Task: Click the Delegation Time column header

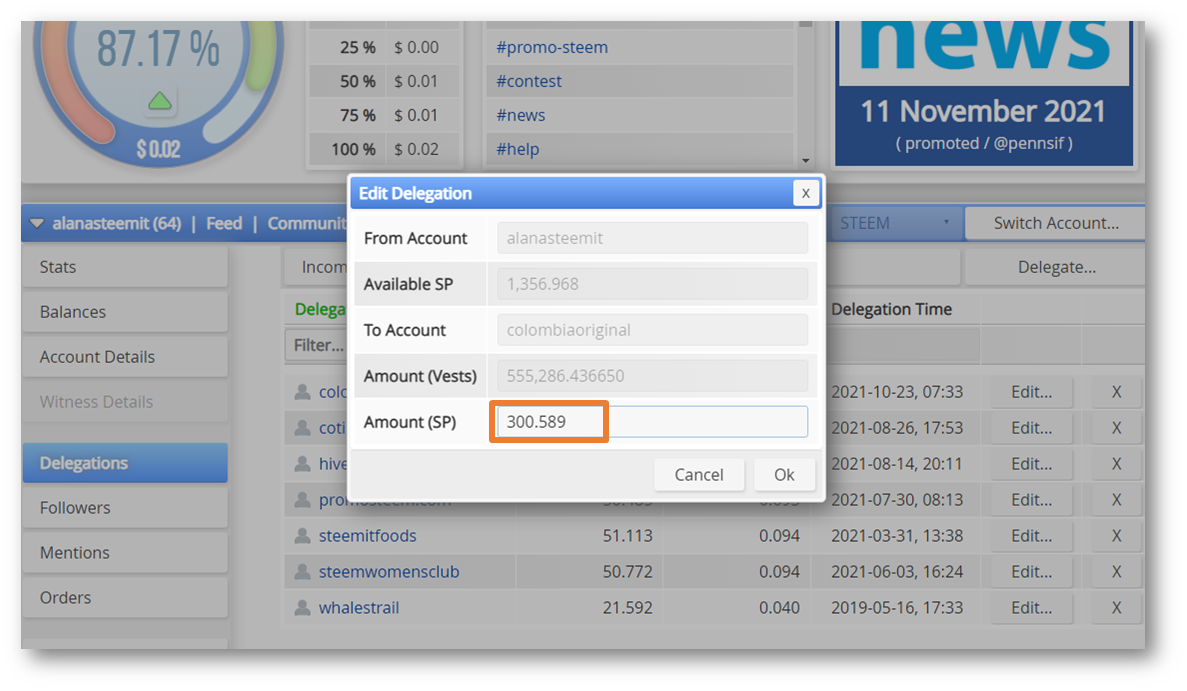Action: pyautogui.click(x=891, y=309)
